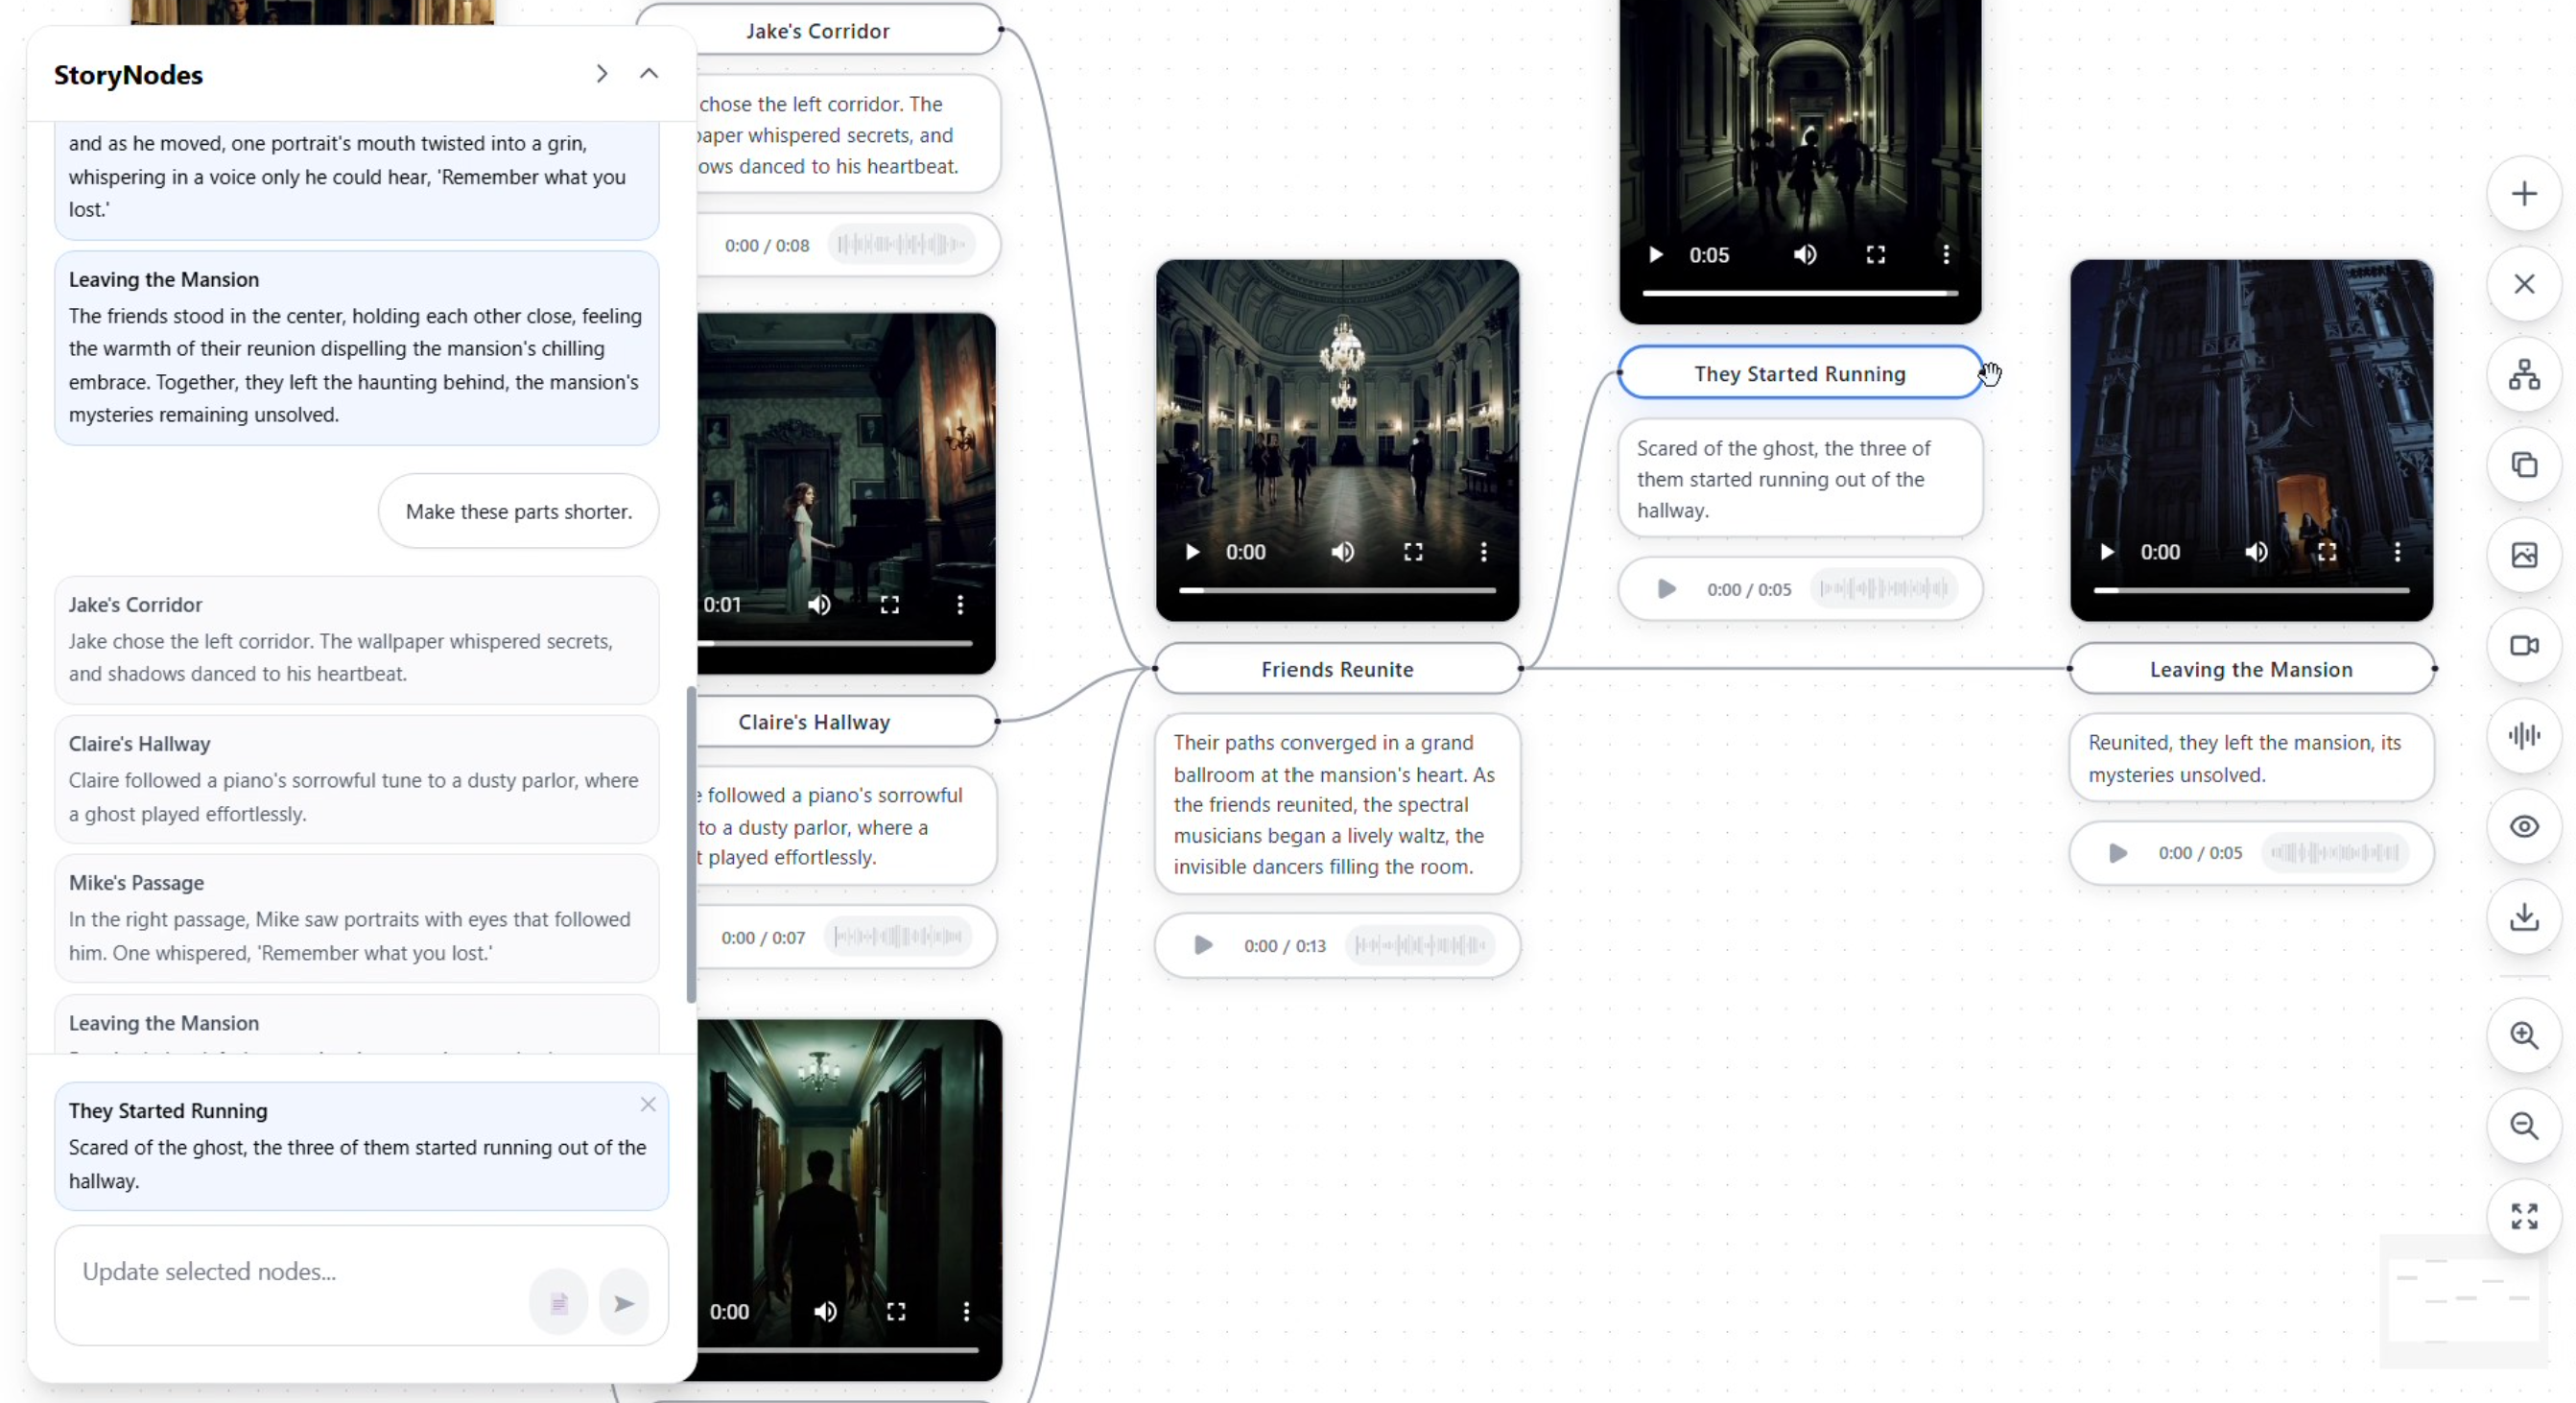Click the zoom out magnifier icon
The width and height of the screenshot is (2576, 1403).
coord(2523,1126)
